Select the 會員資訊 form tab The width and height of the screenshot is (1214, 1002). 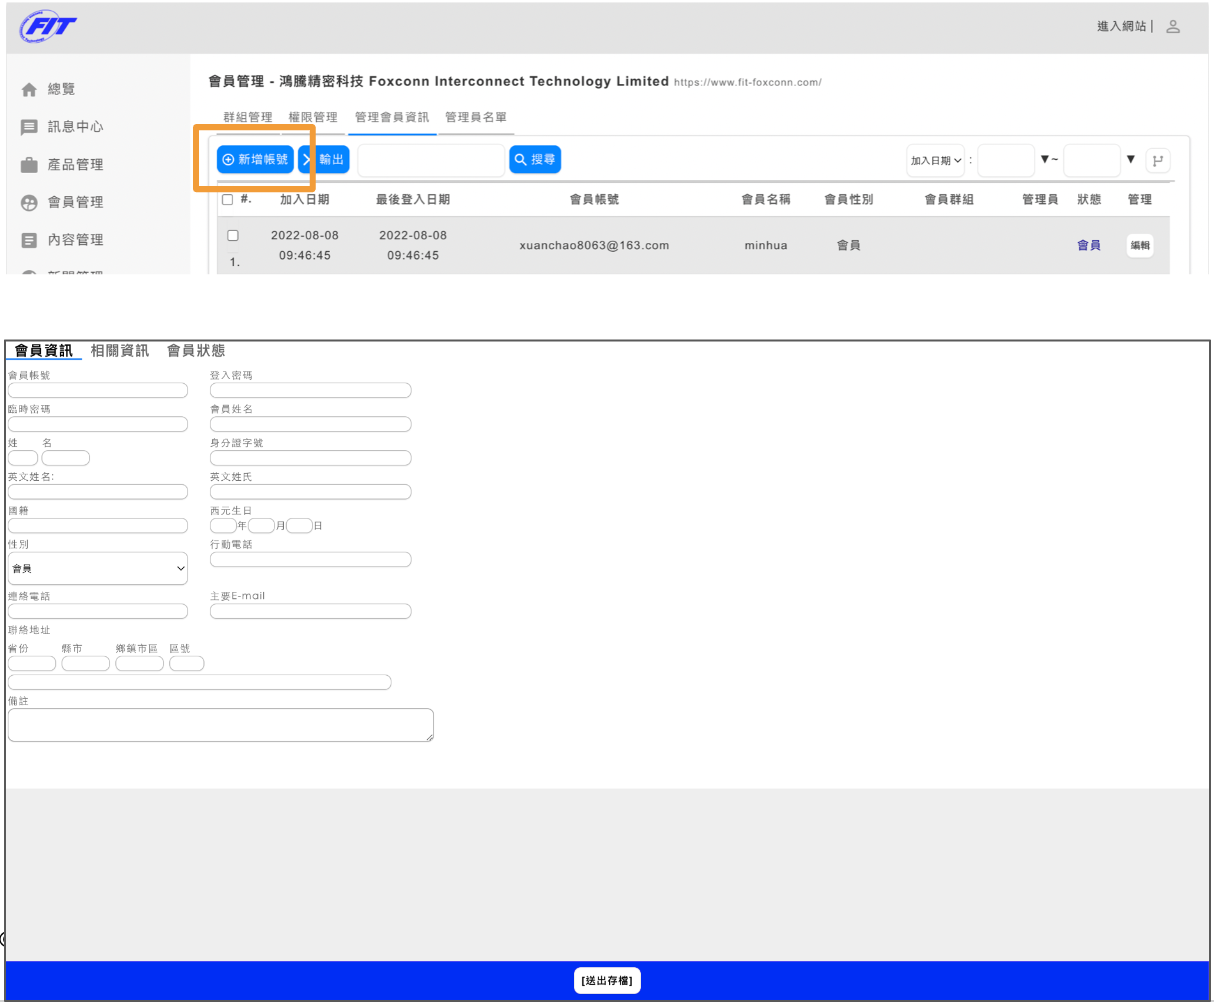click(x=43, y=351)
